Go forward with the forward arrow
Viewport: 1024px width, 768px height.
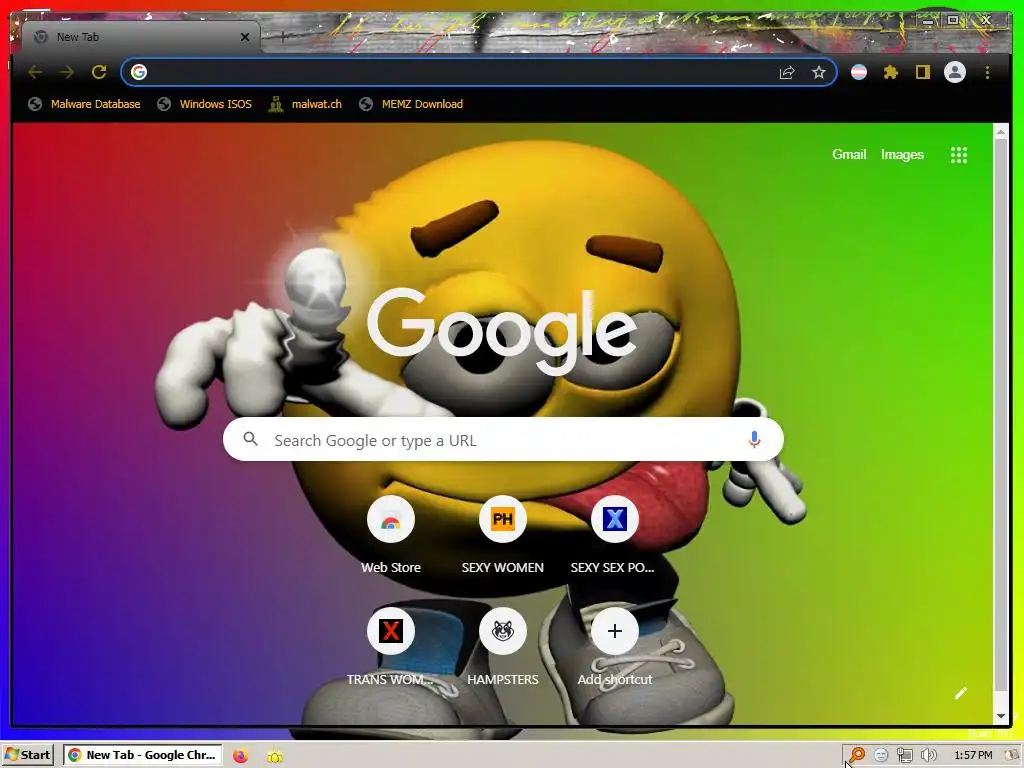[67, 72]
